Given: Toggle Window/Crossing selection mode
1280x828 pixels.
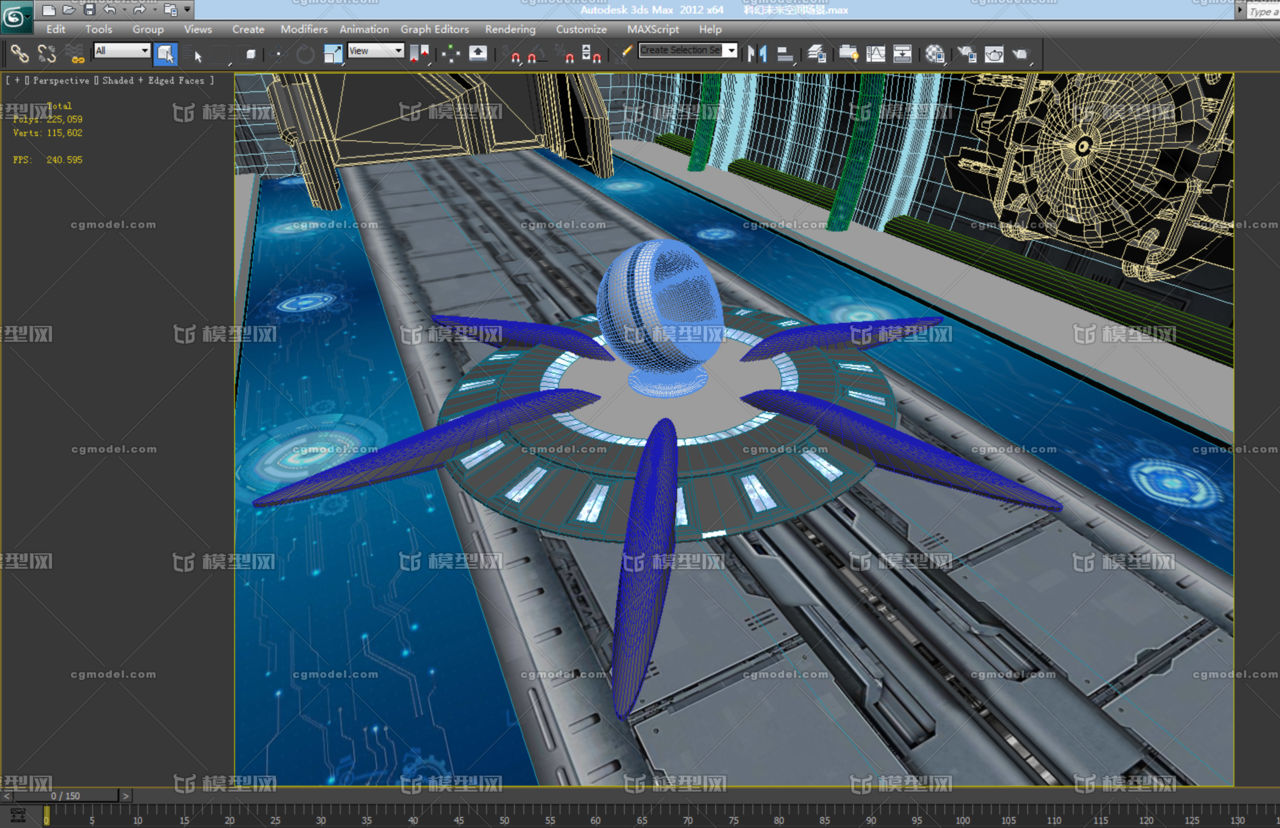Looking at the screenshot, I should click(250, 54).
